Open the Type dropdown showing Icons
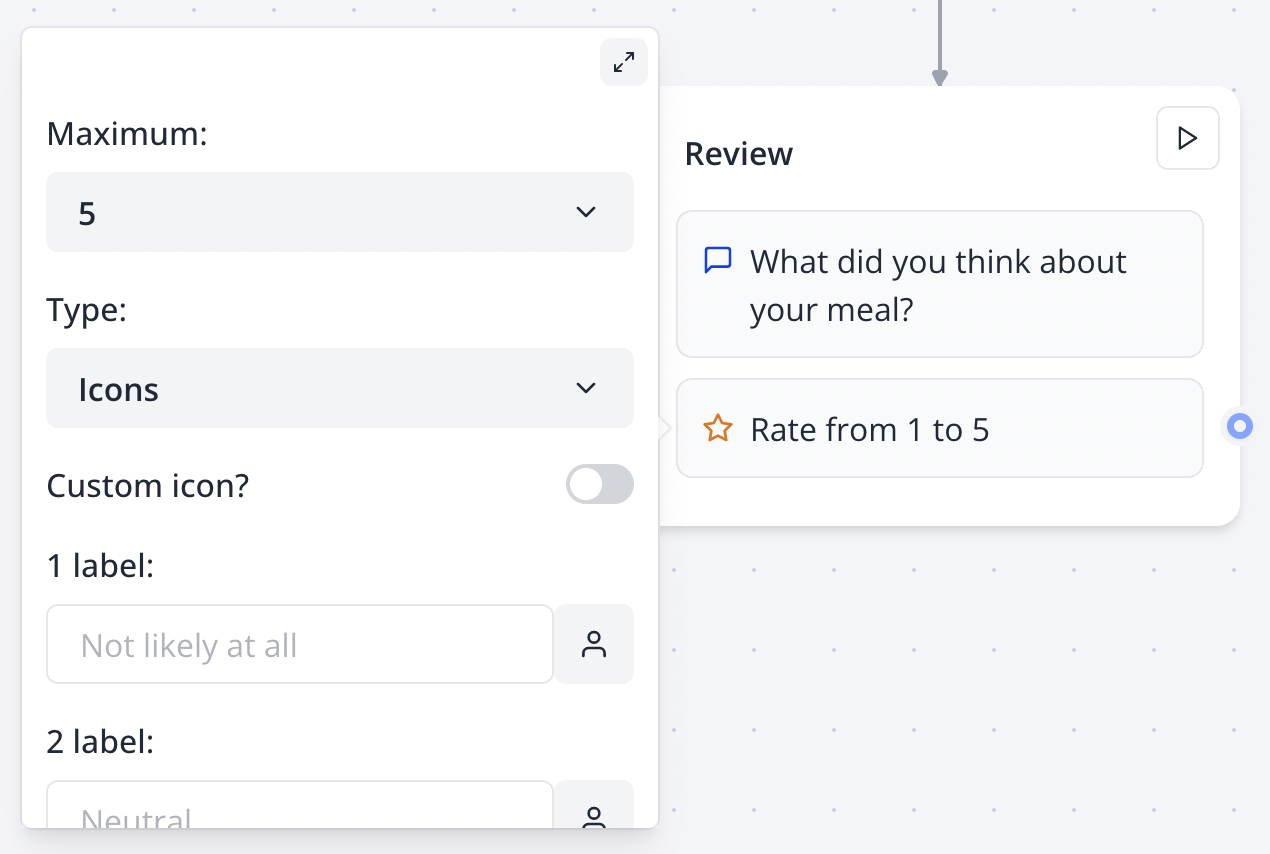Image resolution: width=1270 pixels, height=854 pixels. tap(340, 388)
